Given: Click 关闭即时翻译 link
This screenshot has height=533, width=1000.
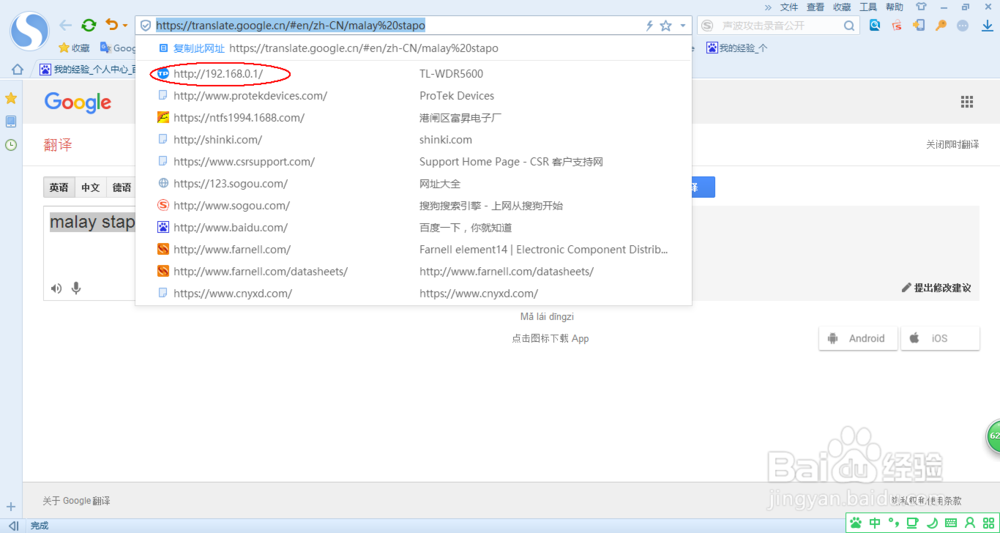Looking at the screenshot, I should tap(953, 145).
